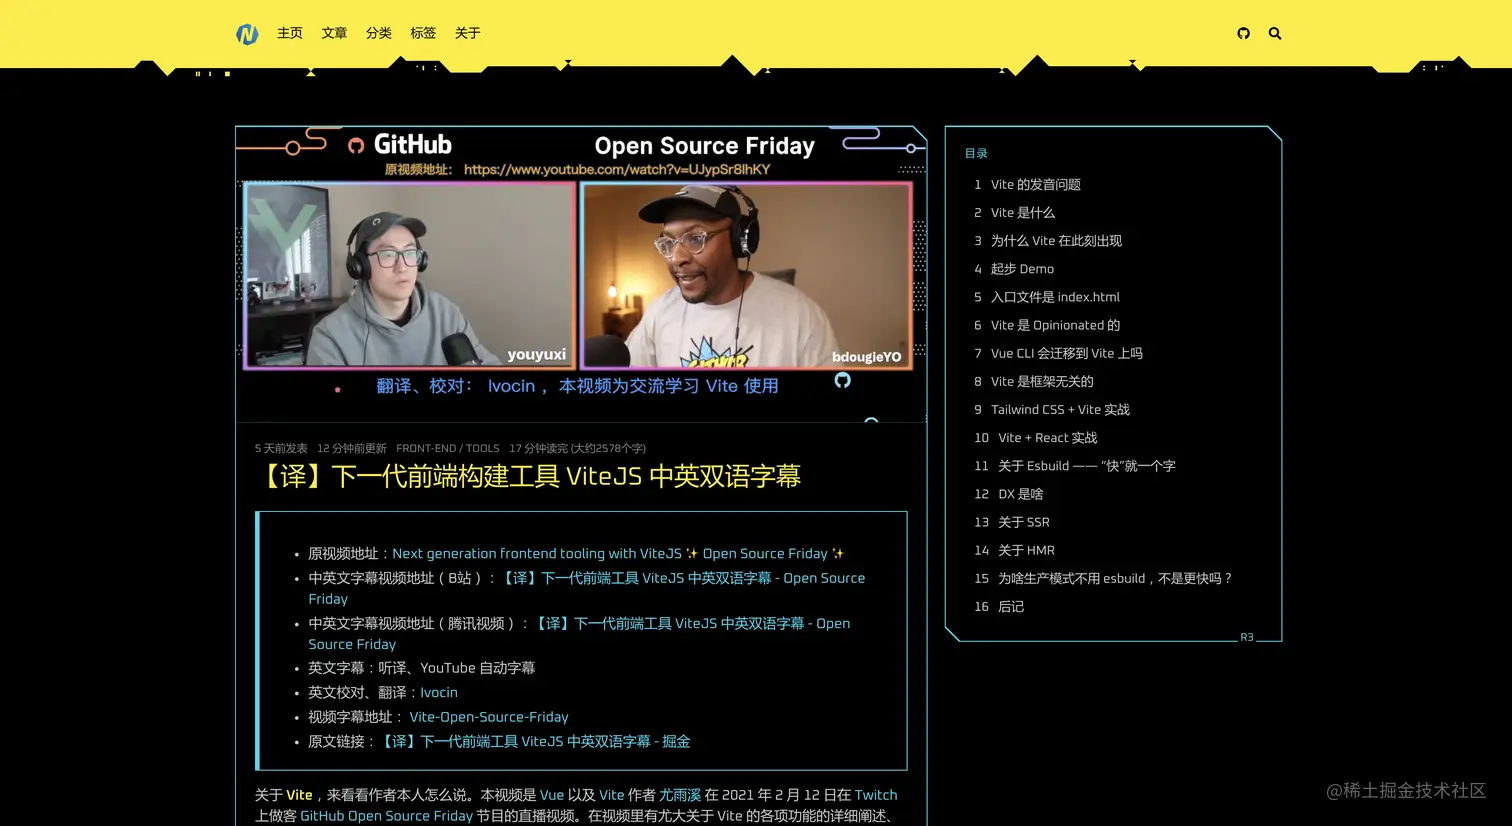Go to 主页 in the navigation bar
This screenshot has height=826, width=1512.
pyautogui.click(x=290, y=33)
